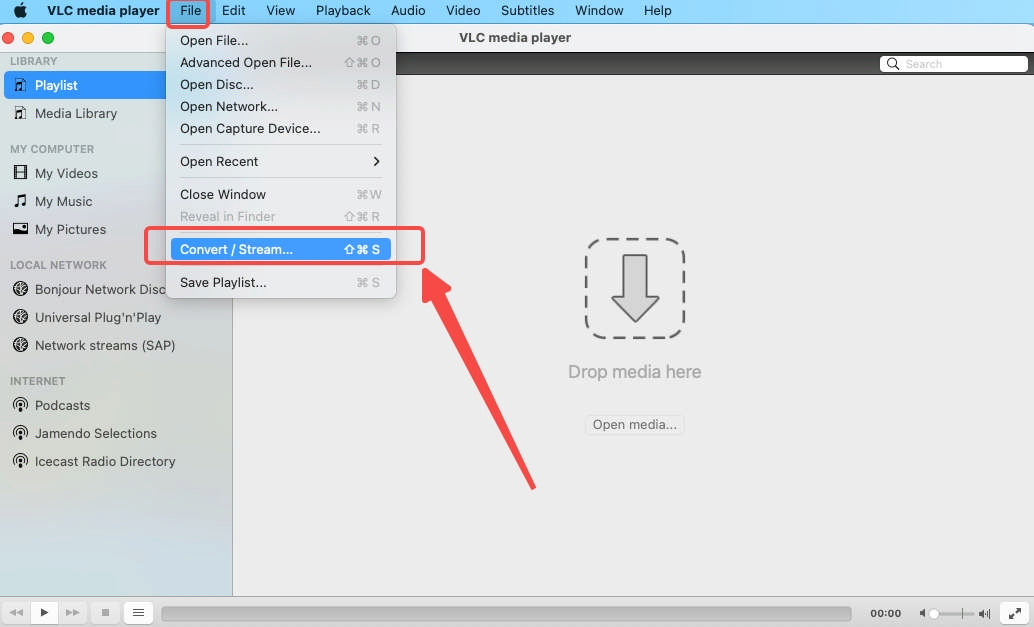Expand the Open Recent submenu
This screenshot has height=627, width=1034.
[281, 162]
